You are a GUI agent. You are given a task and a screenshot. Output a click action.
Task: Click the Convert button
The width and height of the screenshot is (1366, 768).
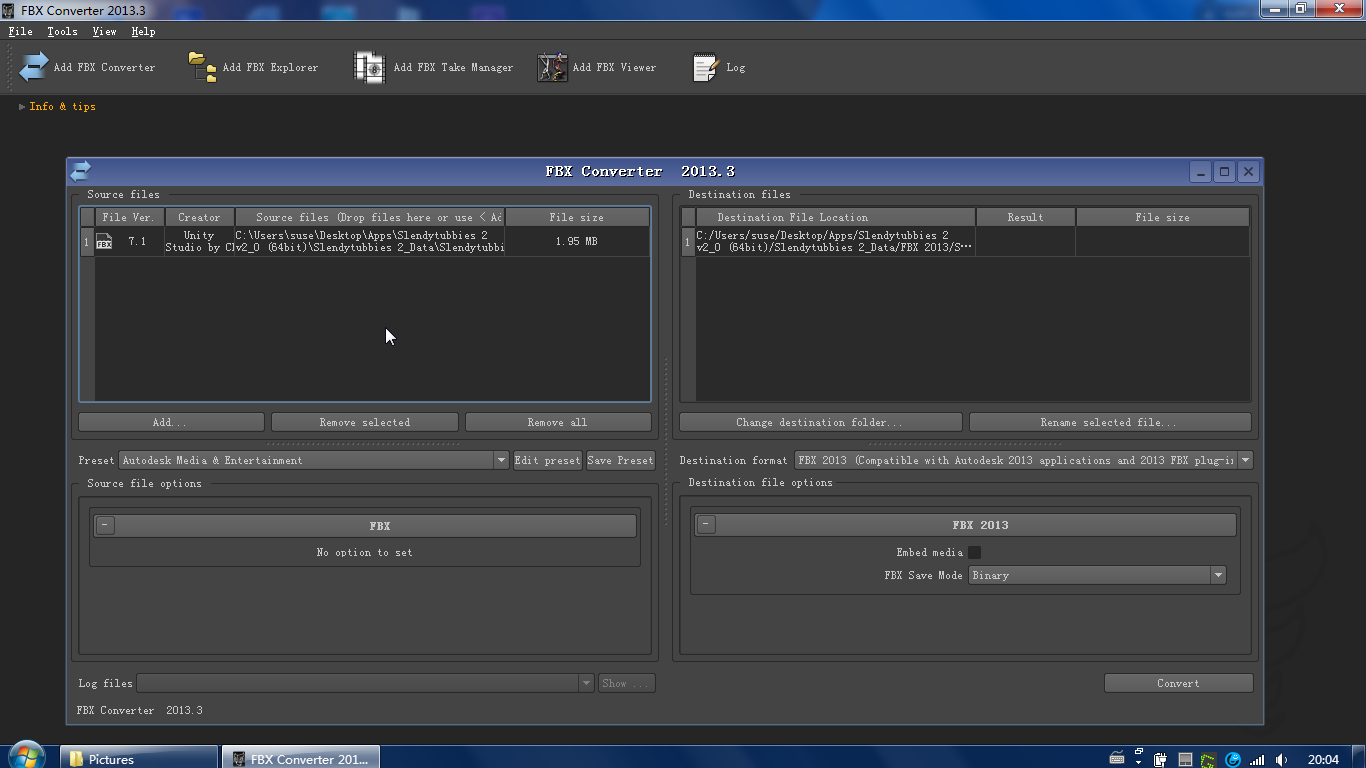1178,683
